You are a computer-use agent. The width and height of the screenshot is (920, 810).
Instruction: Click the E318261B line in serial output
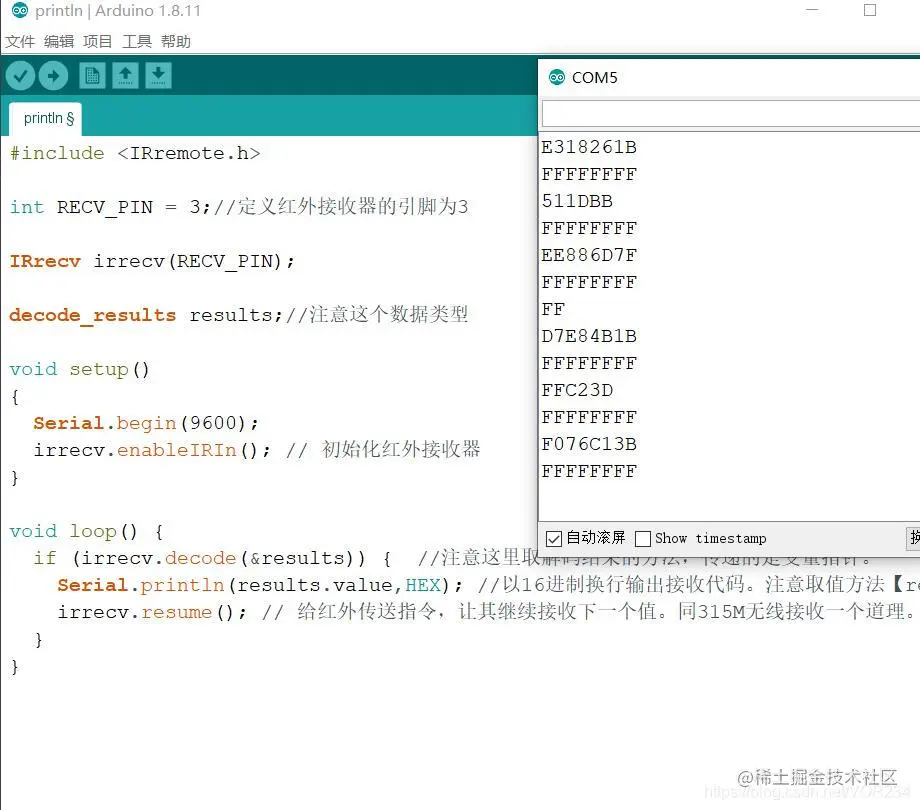pyautogui.click(x=588, y=147)
